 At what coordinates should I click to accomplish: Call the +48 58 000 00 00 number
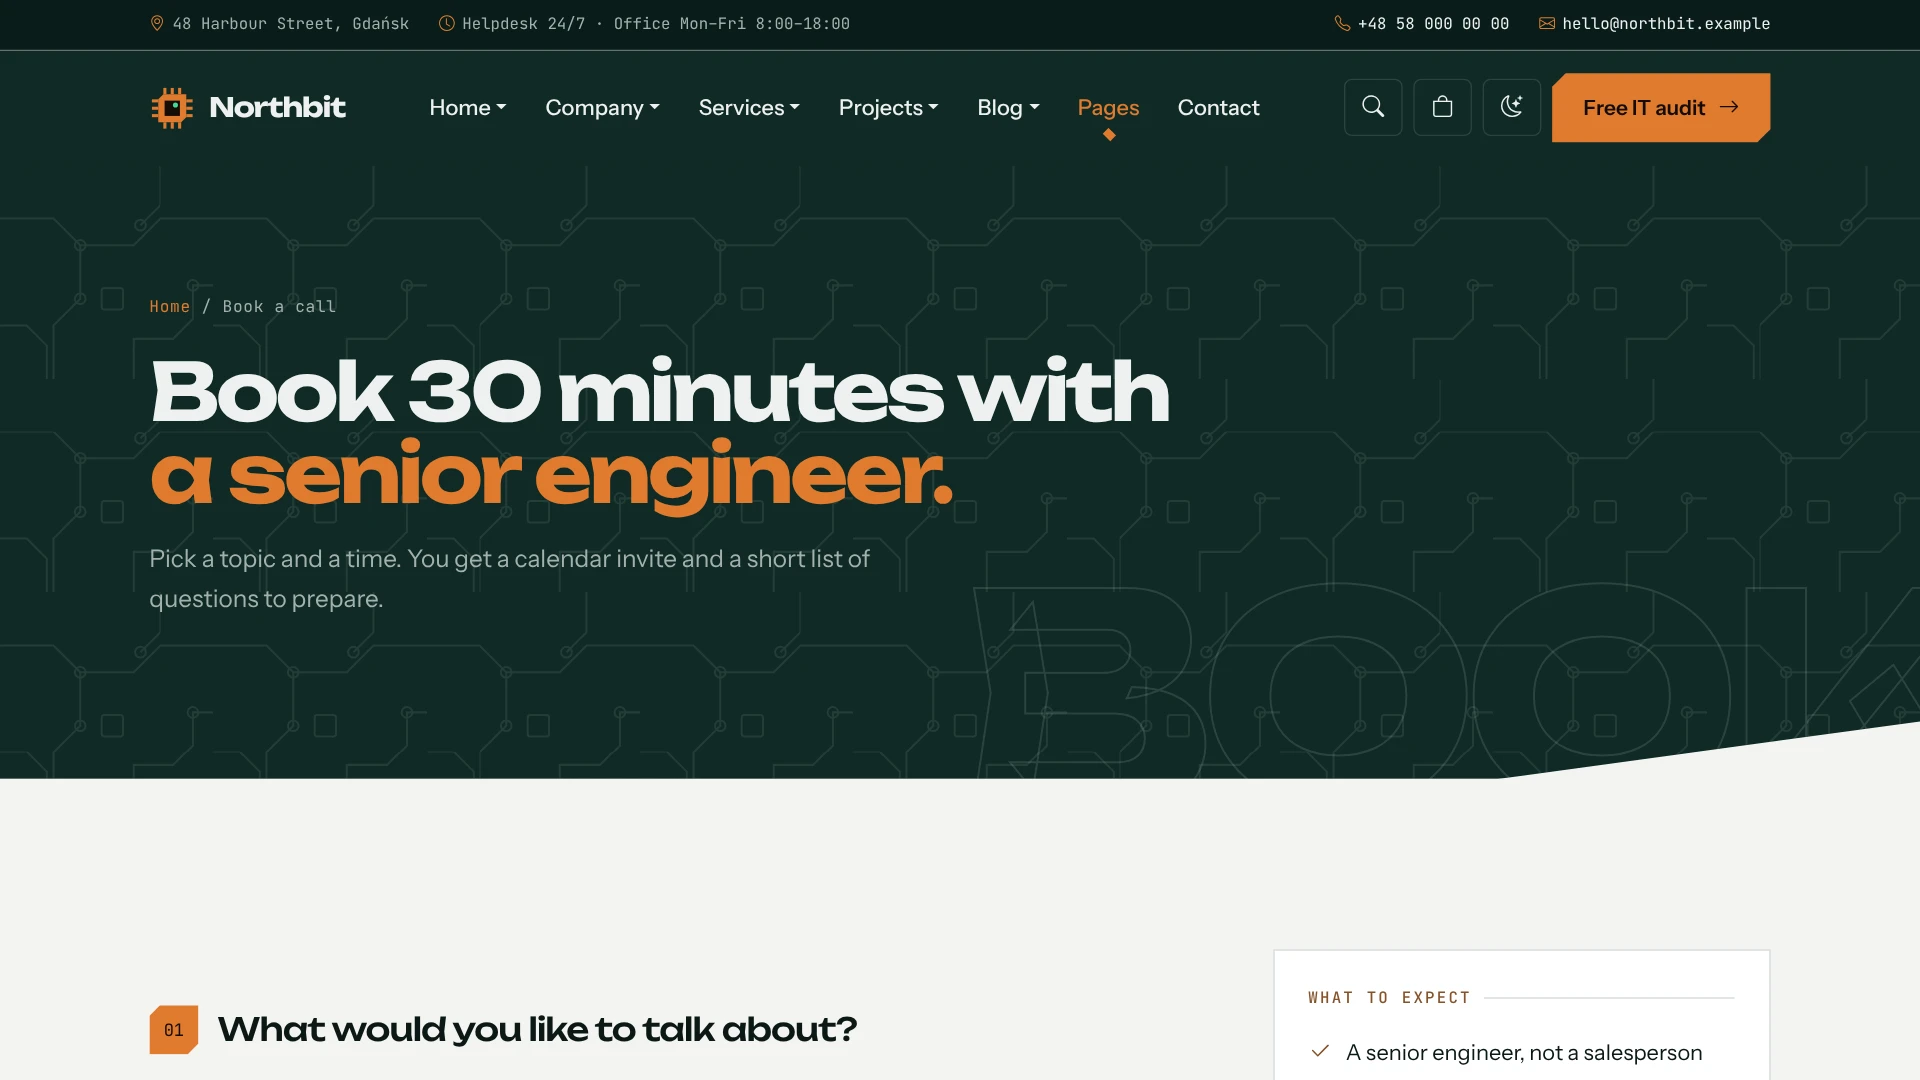click(x=1433, y=23)
